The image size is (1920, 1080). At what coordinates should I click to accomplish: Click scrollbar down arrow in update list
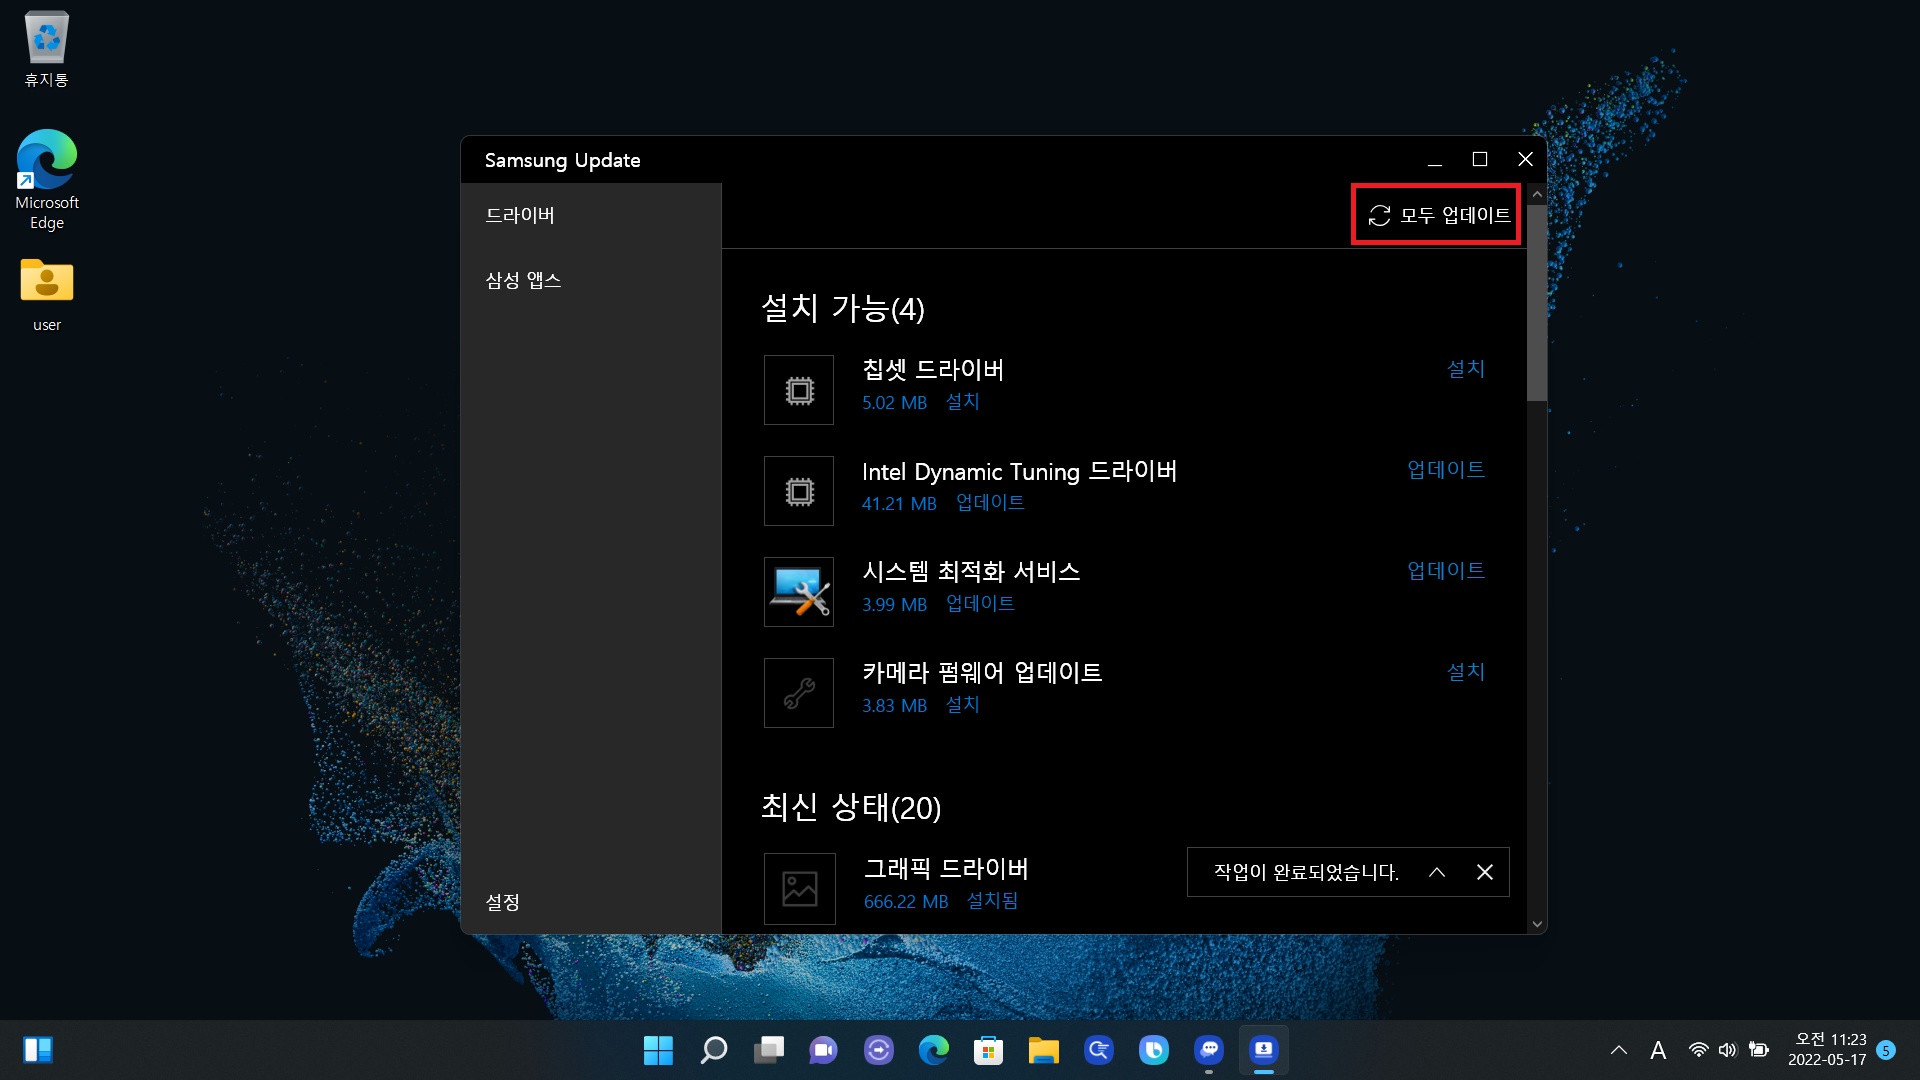pos(1537,924)
